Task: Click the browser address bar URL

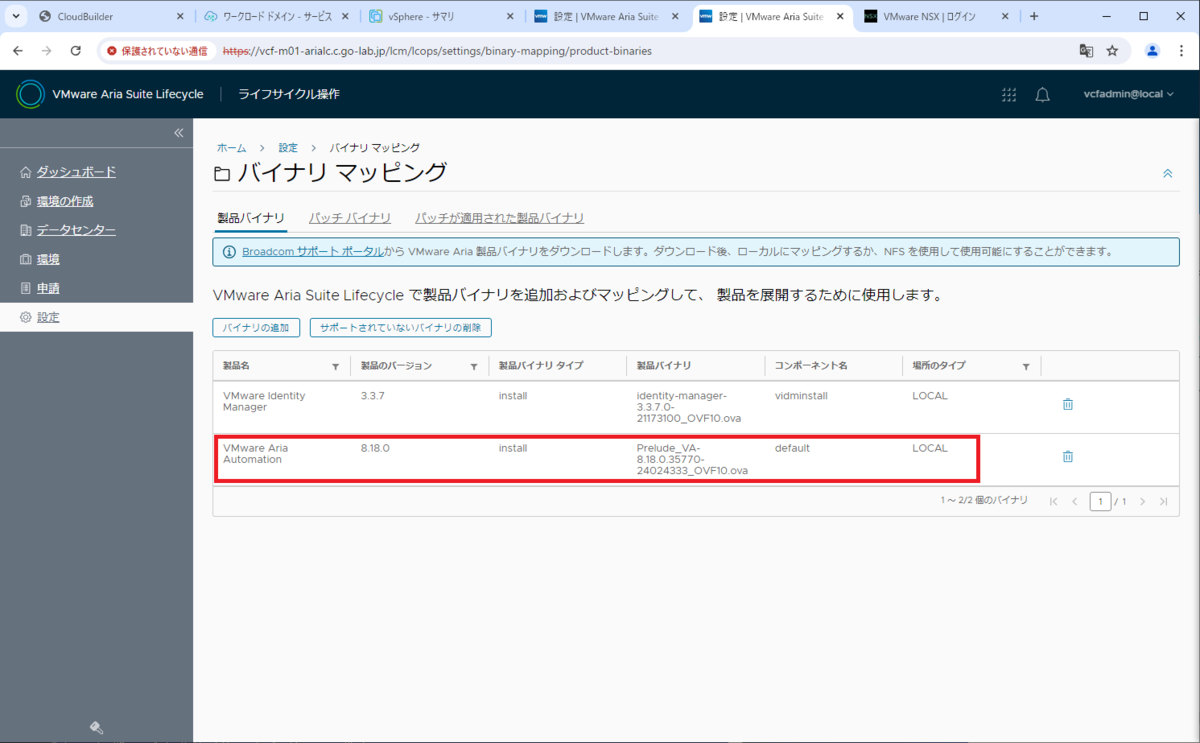Action: click(437, 50)
